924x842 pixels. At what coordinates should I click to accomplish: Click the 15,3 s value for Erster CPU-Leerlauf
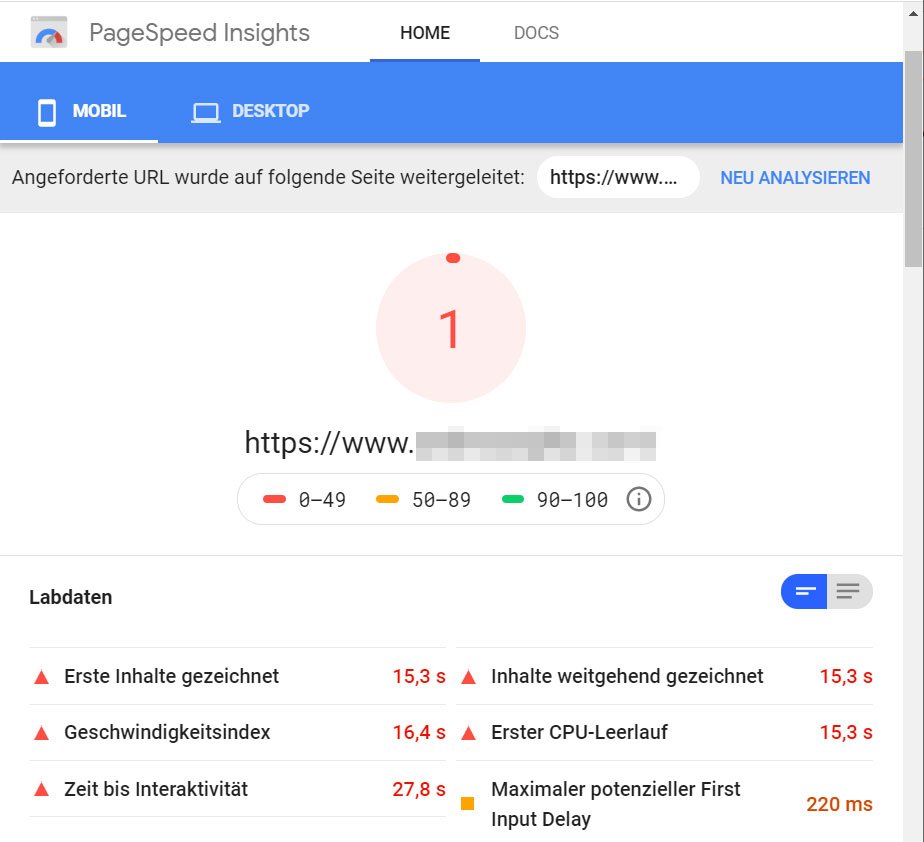[x=846, y=732]
